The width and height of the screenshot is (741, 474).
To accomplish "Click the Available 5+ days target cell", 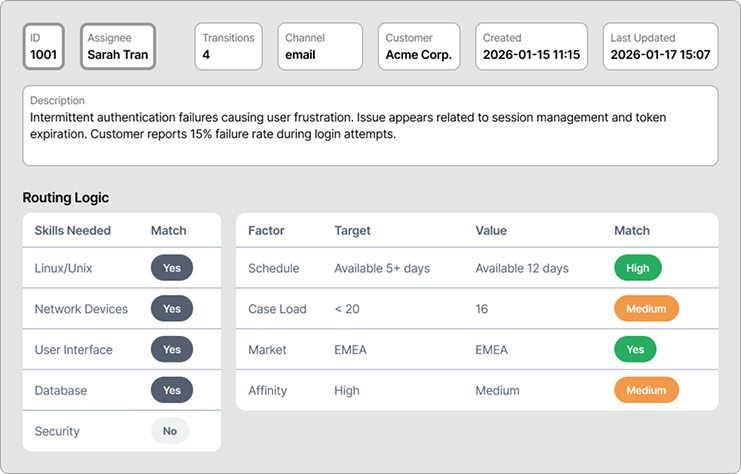I will [382, 268].
